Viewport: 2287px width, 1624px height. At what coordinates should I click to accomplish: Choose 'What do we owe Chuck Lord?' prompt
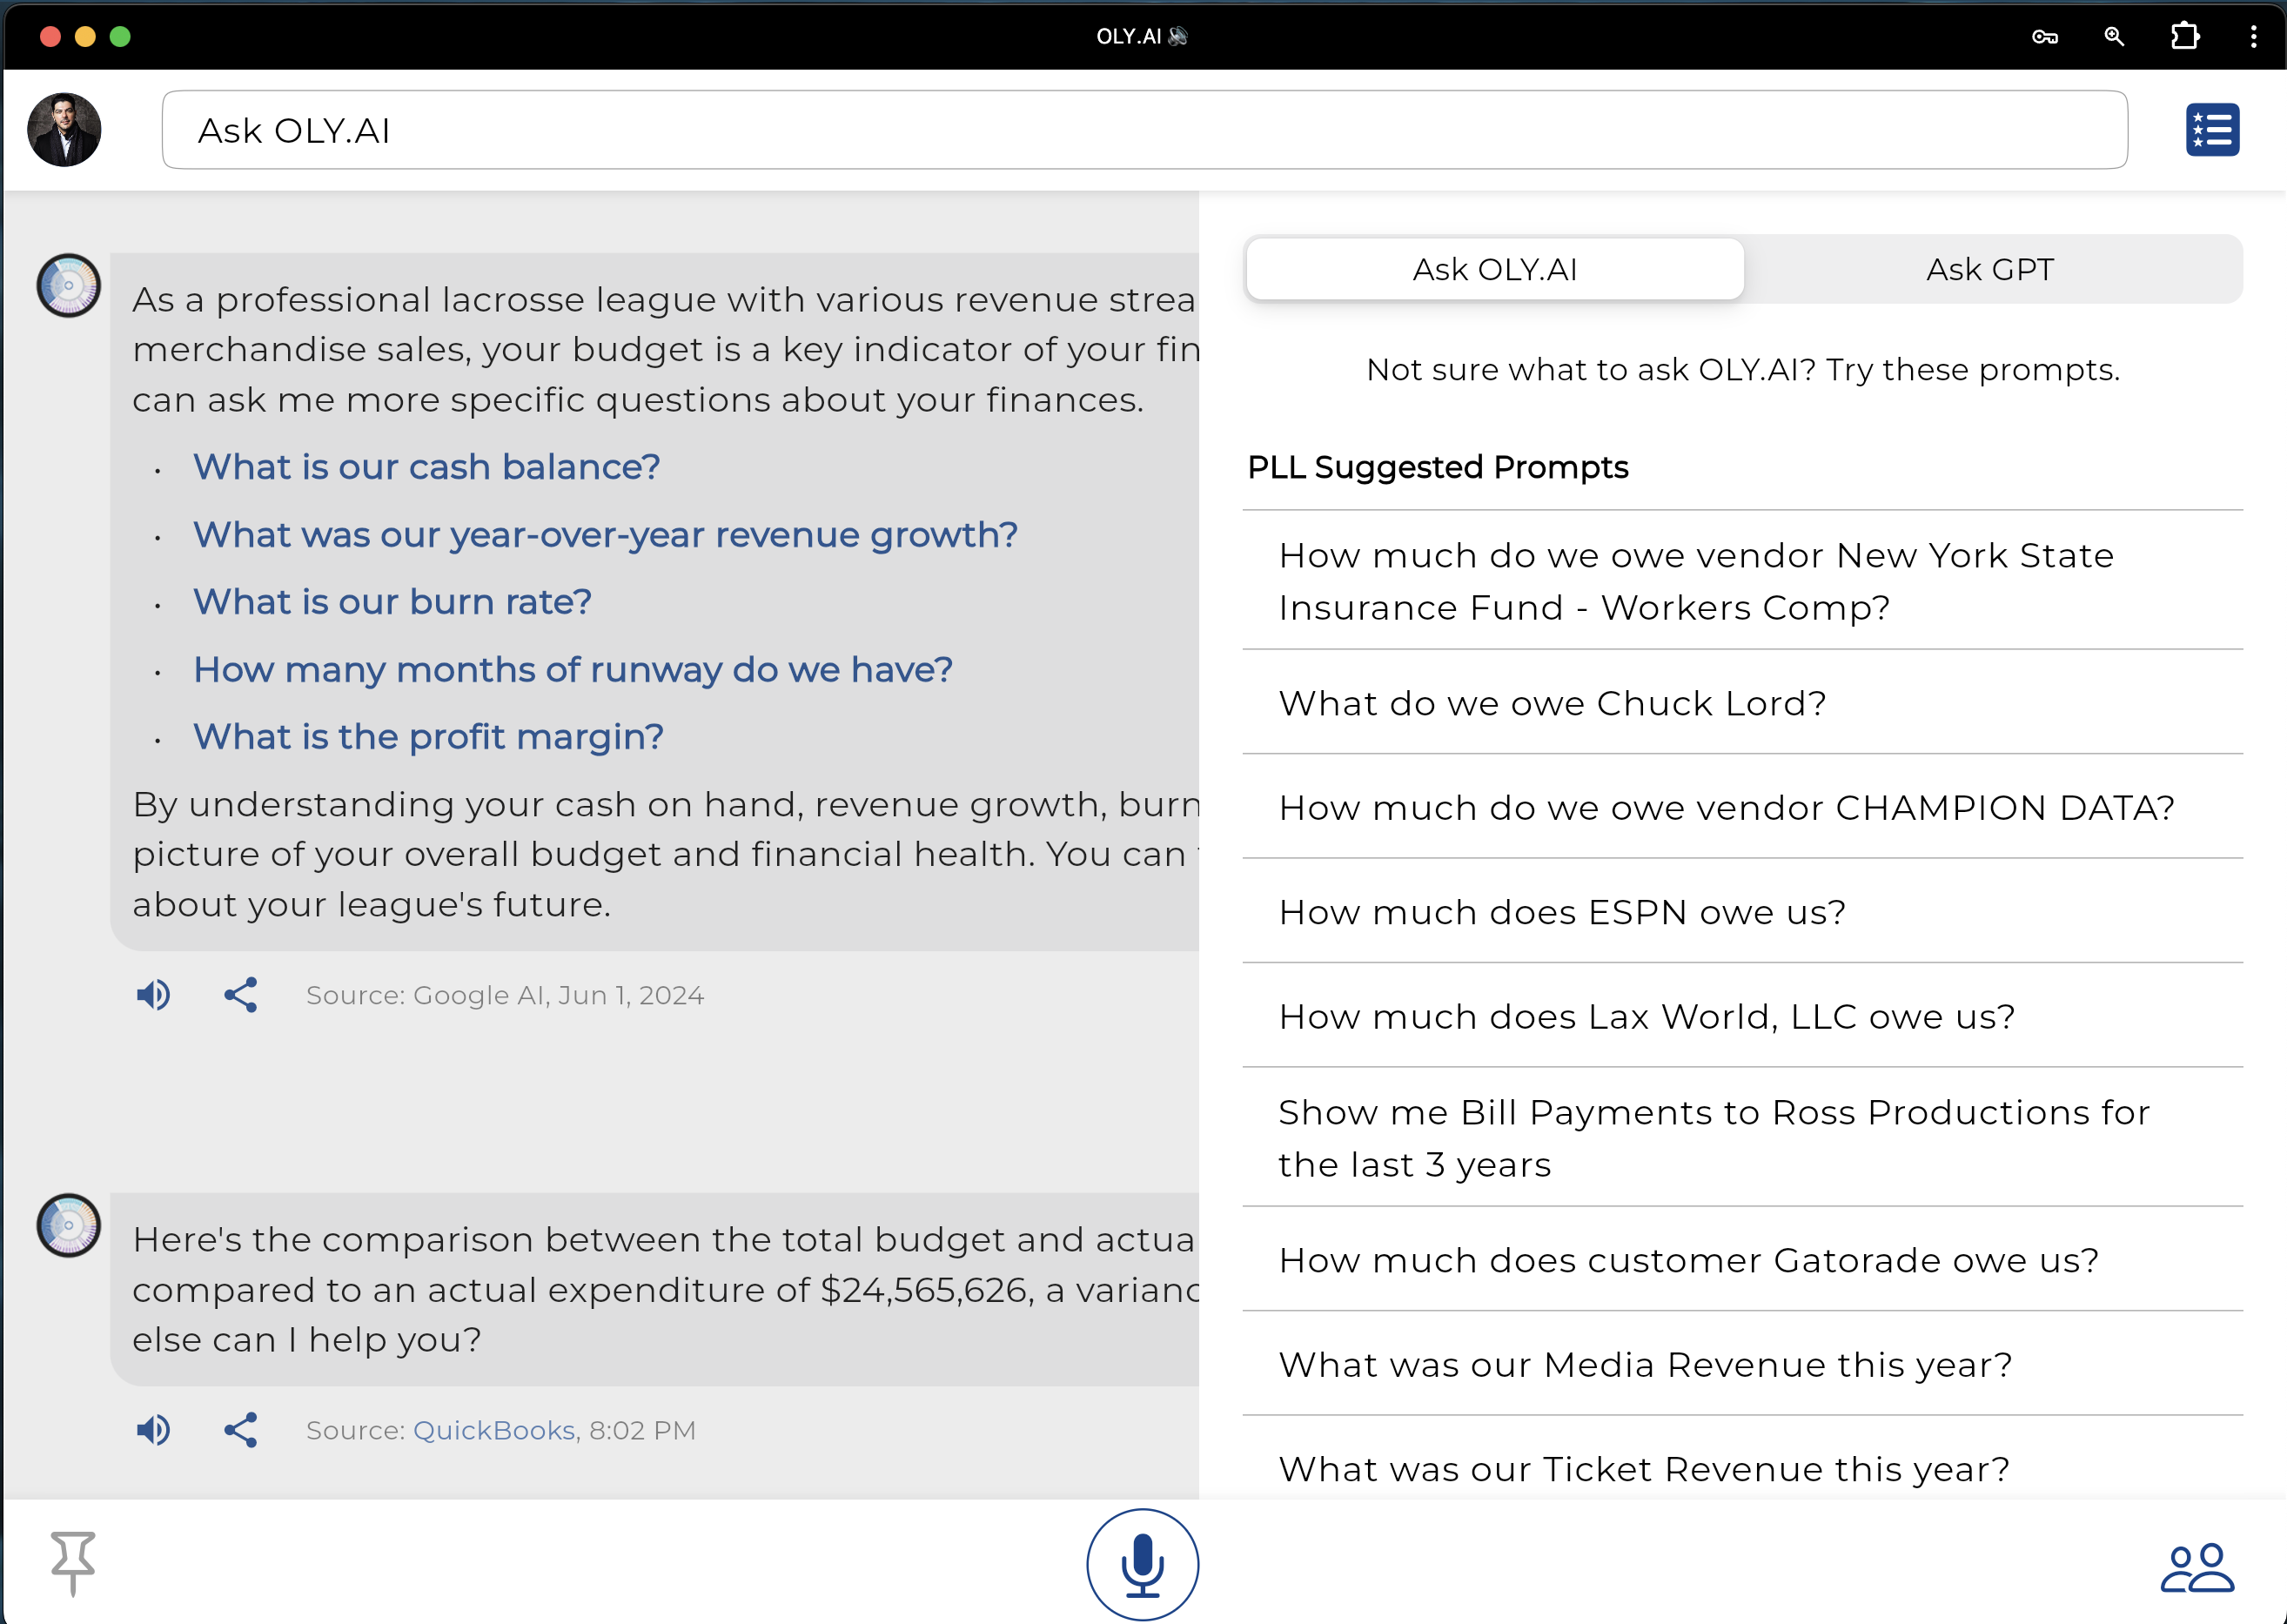tap(1552, 703)
